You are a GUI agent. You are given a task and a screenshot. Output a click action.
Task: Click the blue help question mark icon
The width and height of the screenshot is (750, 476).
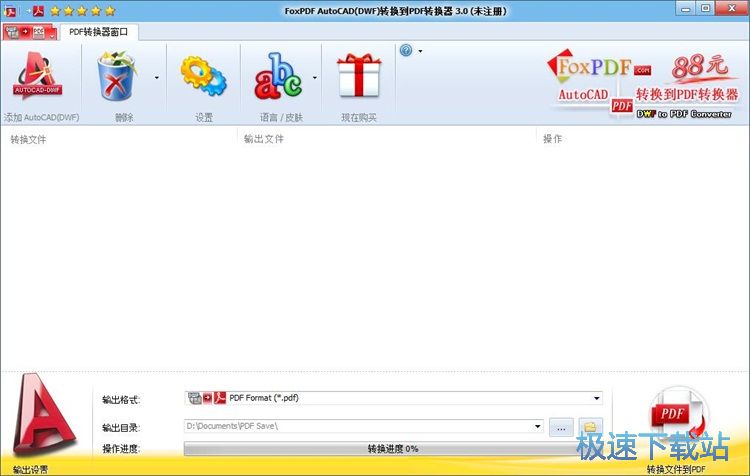point(406,50)
